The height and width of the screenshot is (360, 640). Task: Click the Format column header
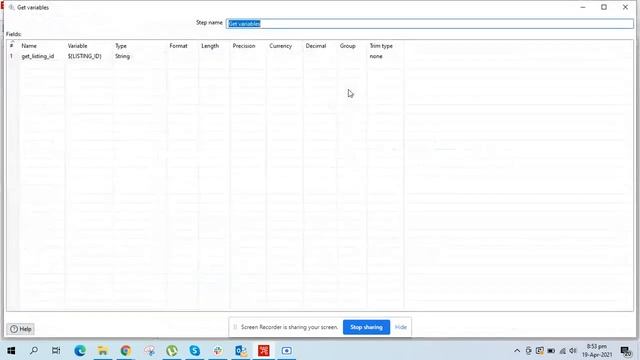[178, 46]
